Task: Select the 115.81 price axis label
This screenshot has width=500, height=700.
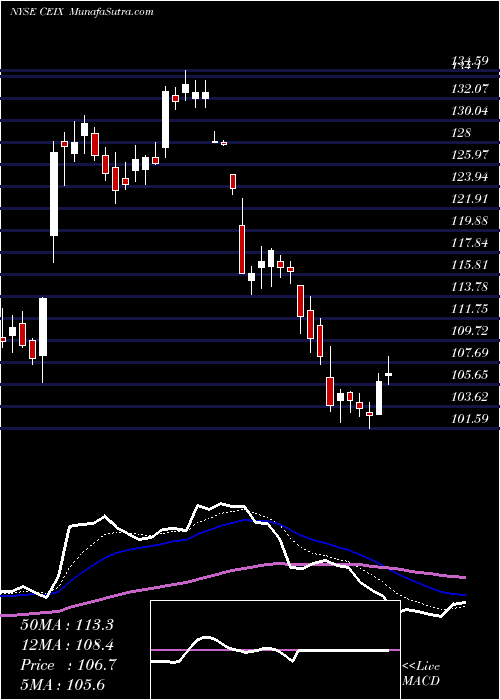Action: tap(469, 265)
